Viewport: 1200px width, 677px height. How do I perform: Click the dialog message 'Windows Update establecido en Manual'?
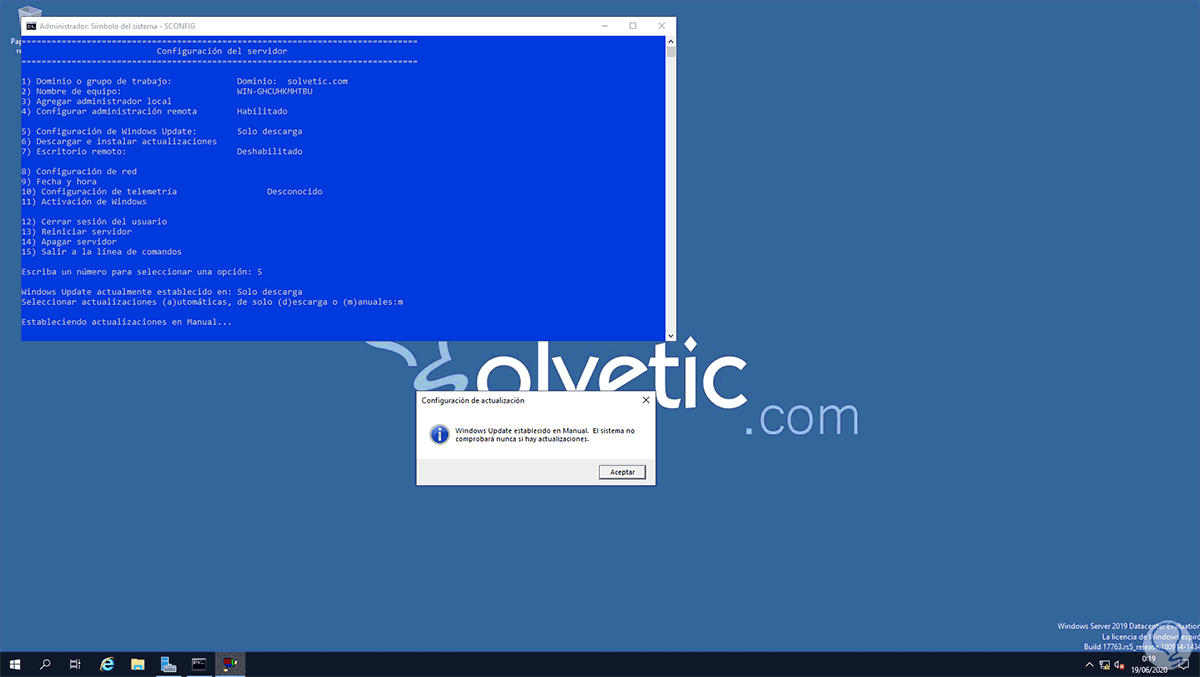(x=521, y=430)
